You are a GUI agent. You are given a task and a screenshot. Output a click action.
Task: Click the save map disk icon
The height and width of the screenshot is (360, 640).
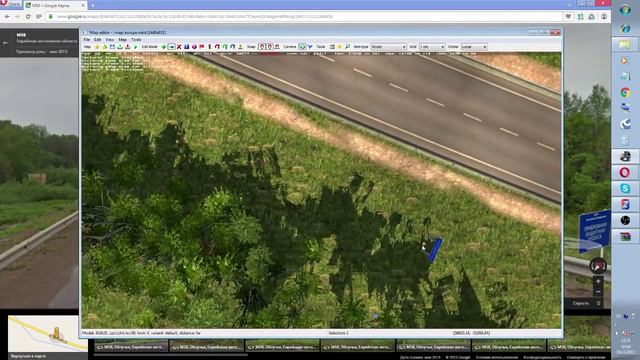(x=112, y=47)
